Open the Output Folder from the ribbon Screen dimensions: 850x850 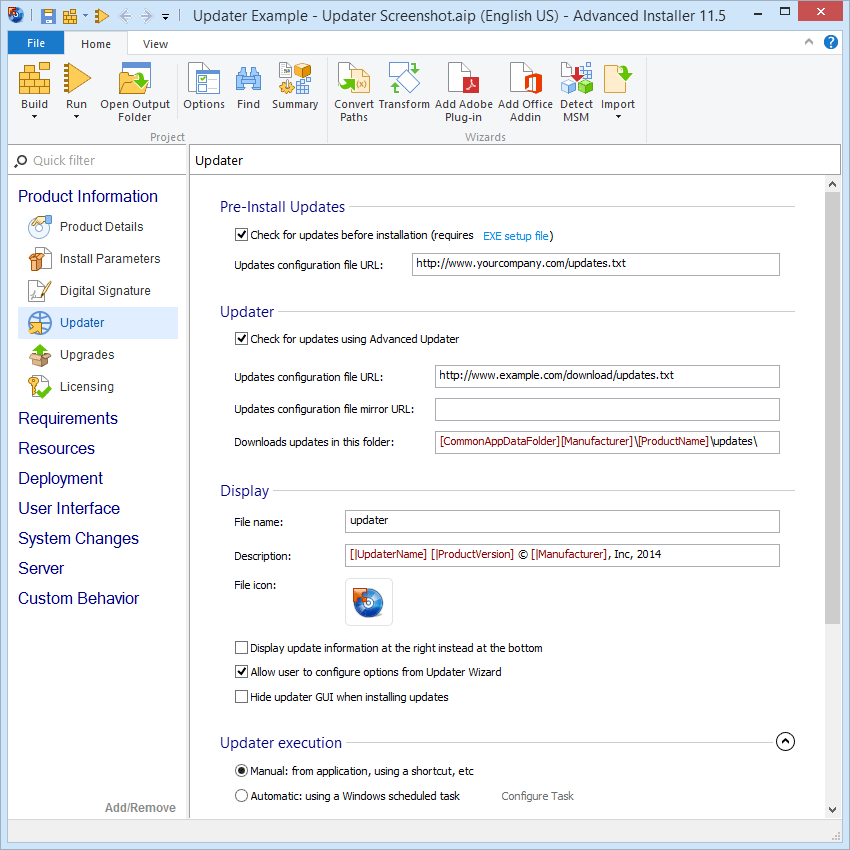(135, 80)
